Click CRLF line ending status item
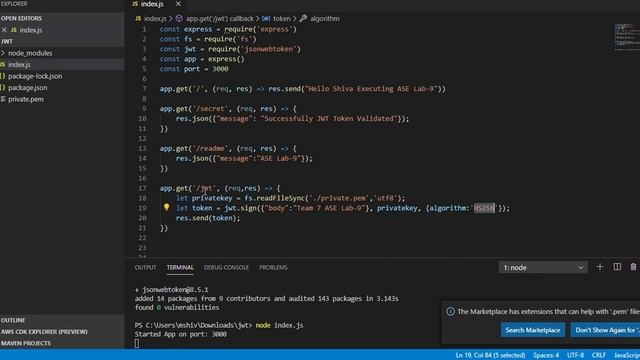Screen dimensions: 640x360 point(599,355)
